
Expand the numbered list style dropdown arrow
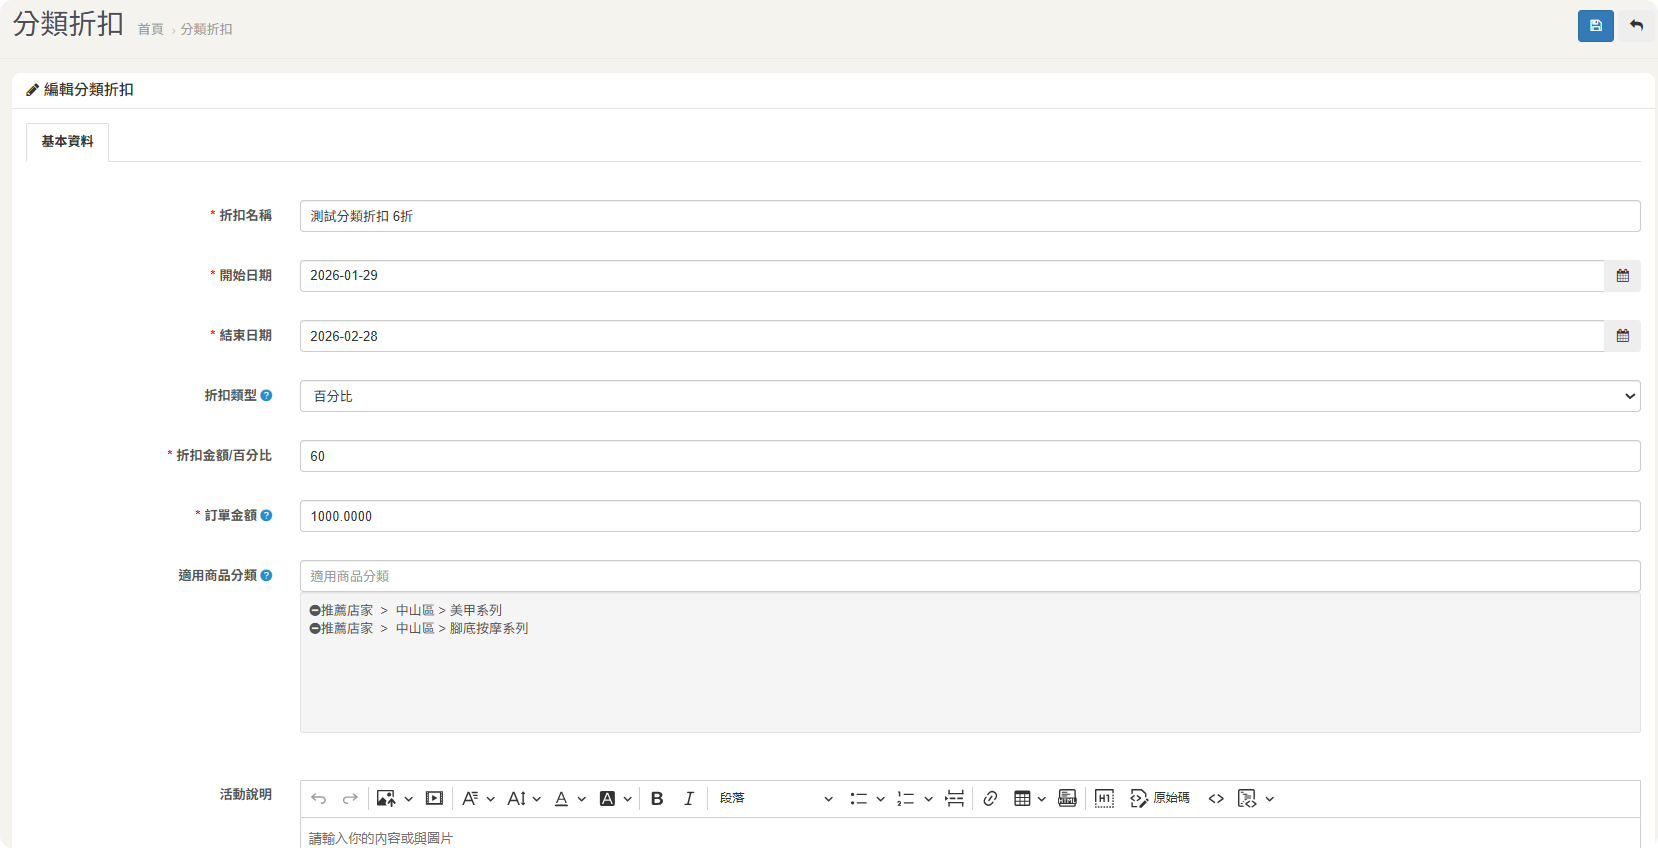tap(928, 799)
